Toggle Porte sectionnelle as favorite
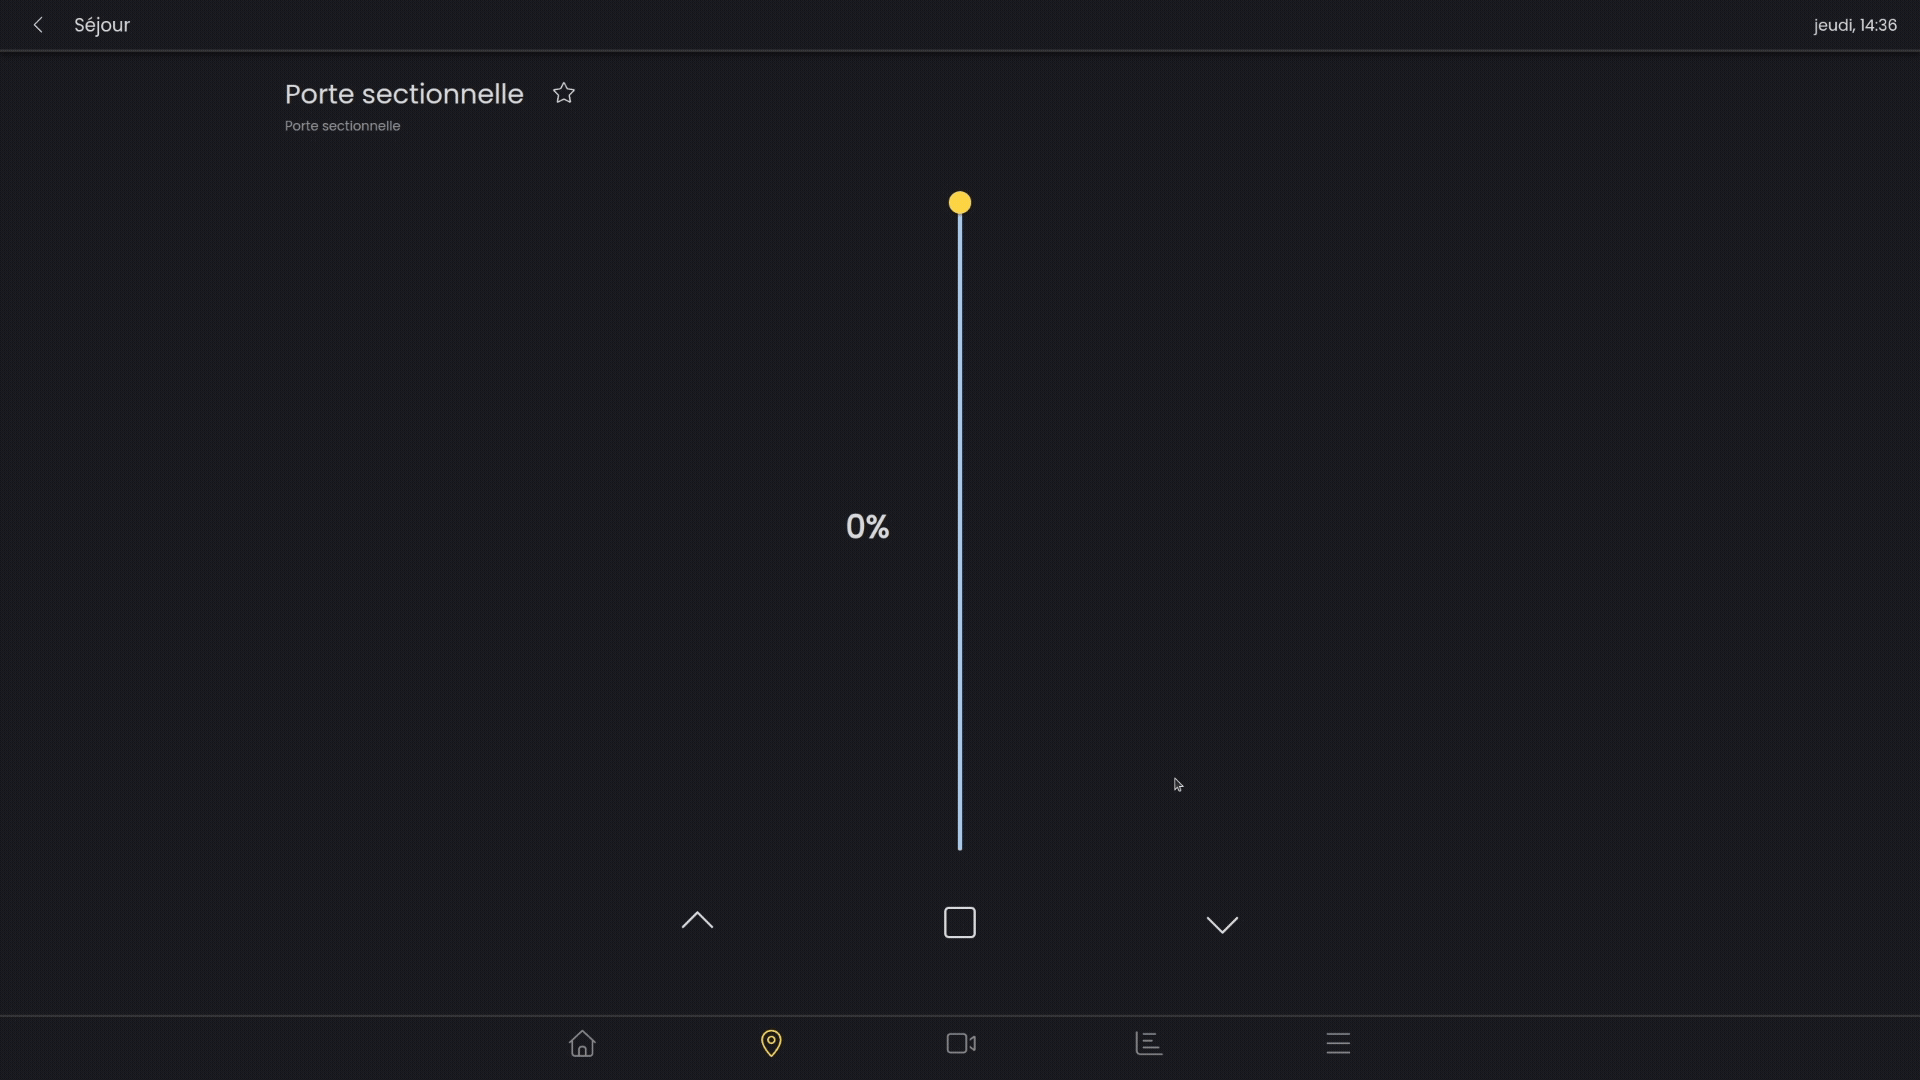Image resolution: width=1920 pixels, height=1080 pixels. tap(563, 92)
